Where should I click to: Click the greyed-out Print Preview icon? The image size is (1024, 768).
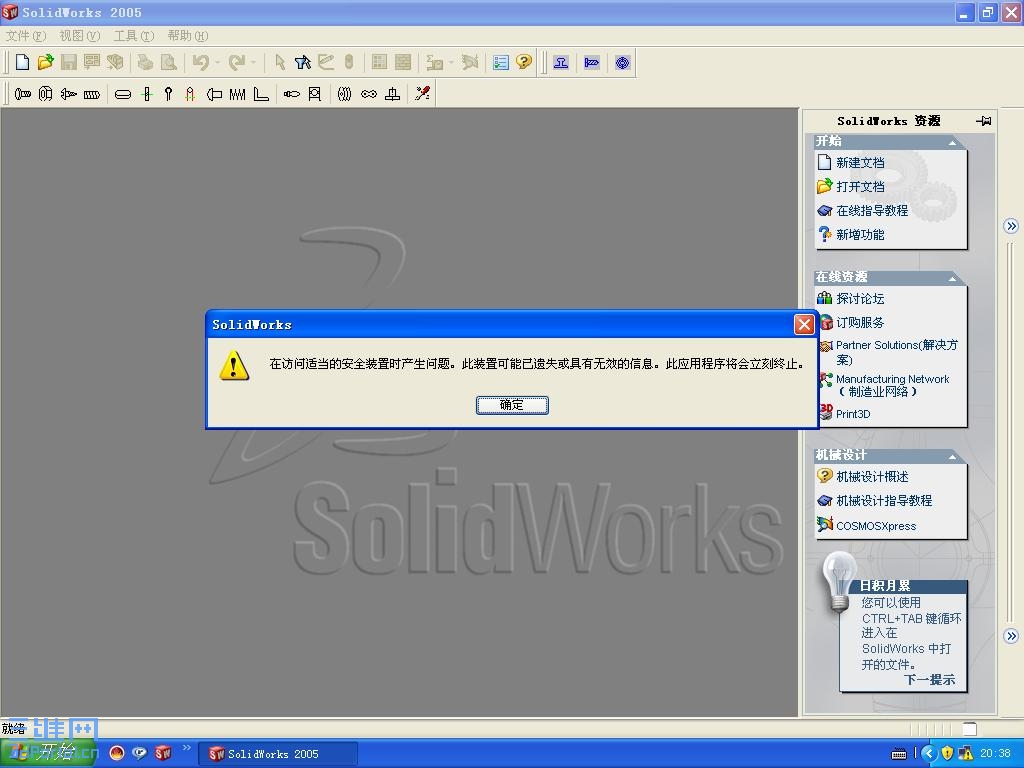(168, 62)
